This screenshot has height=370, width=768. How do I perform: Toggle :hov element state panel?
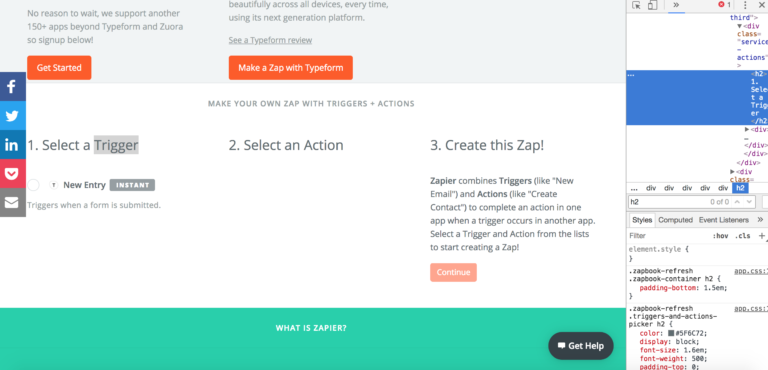(720, 236)
